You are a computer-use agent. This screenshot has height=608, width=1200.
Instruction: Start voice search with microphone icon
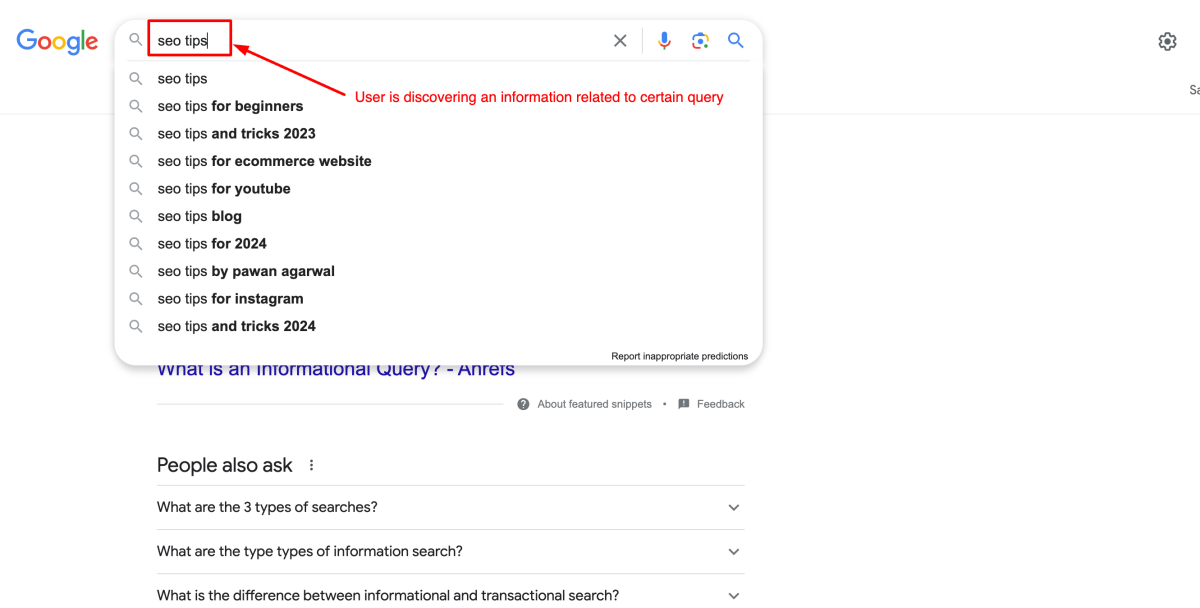(664, 41)
